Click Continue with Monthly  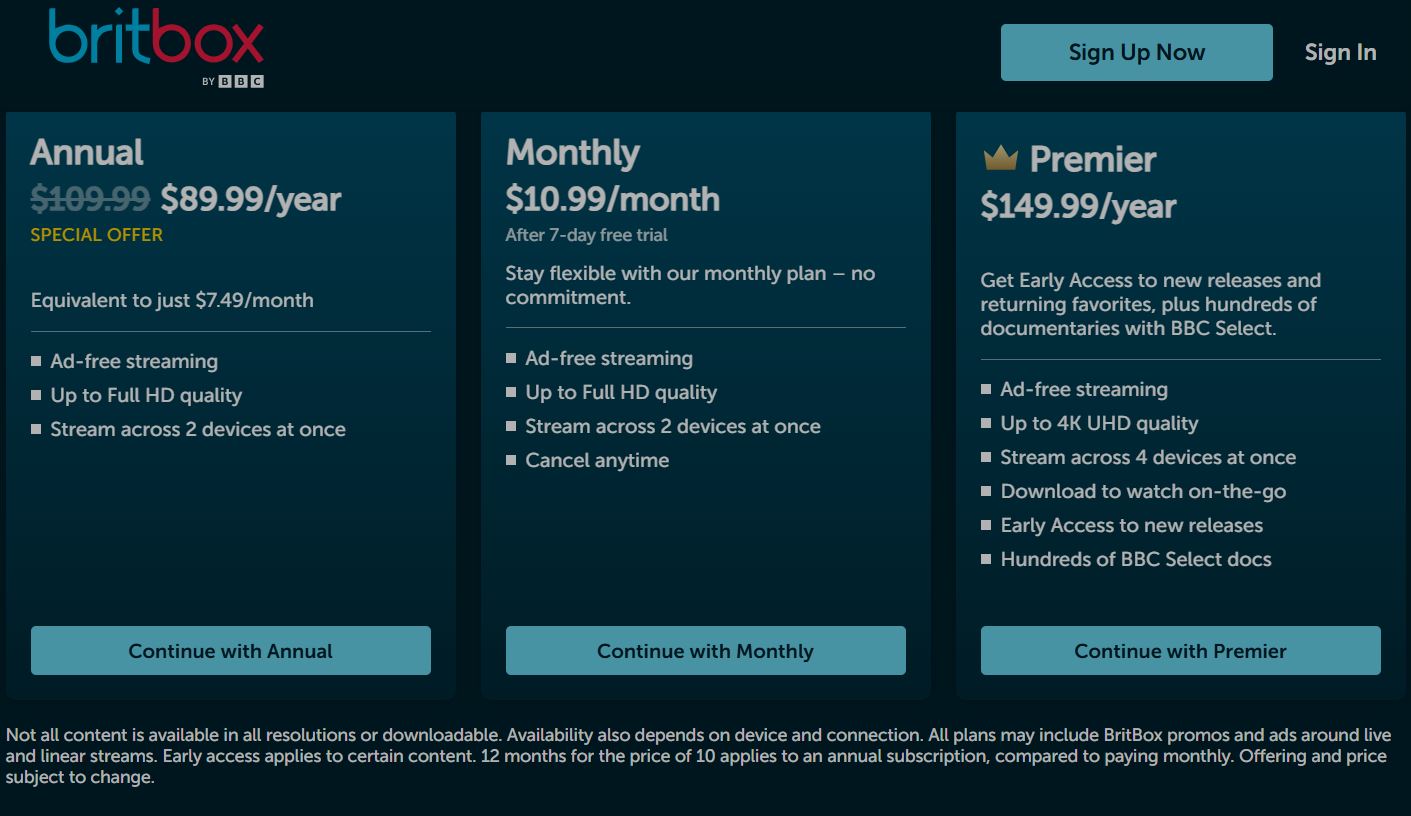(x=705, y=650)
